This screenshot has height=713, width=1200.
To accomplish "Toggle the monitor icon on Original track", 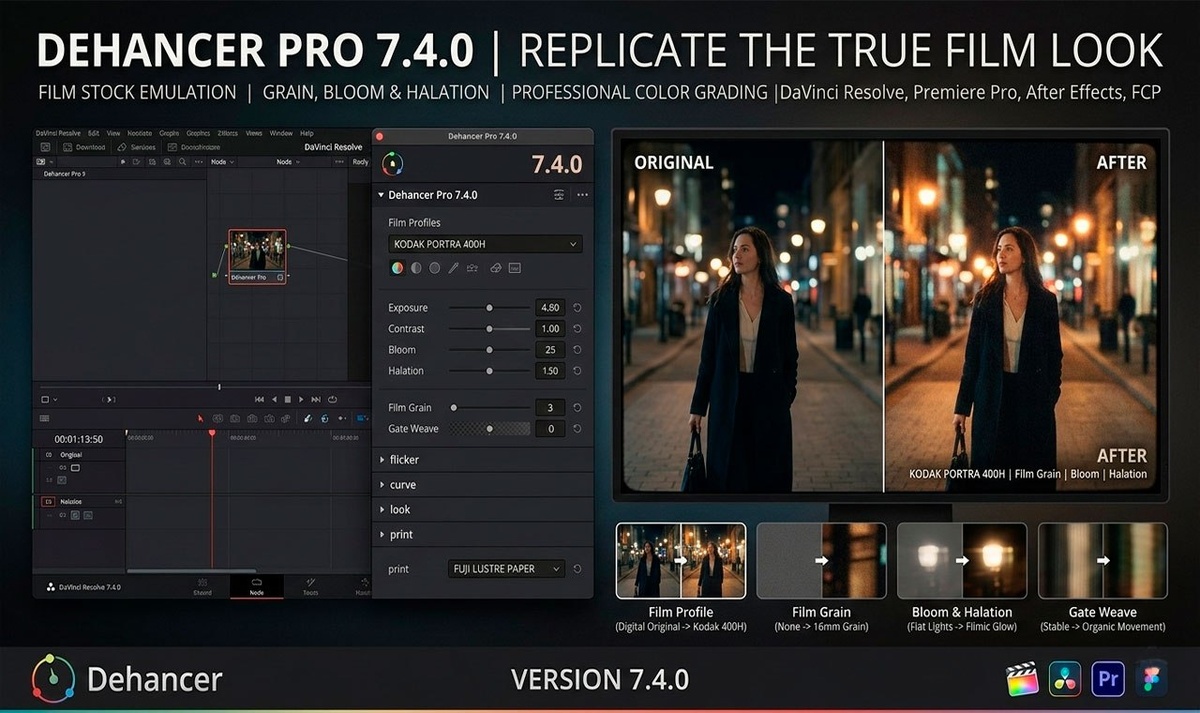I will pos(75,468).
